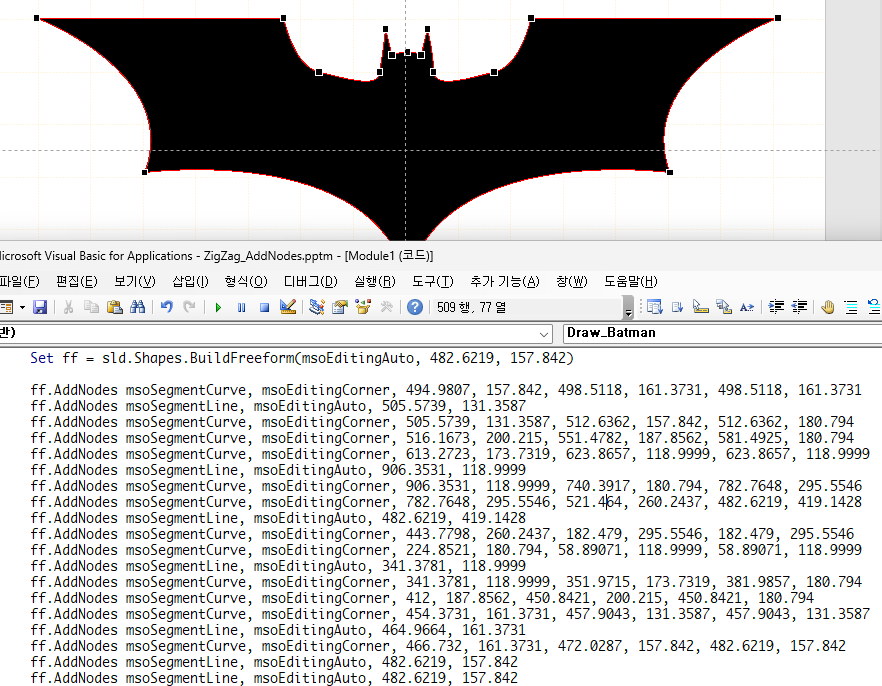Click the Uncomment Block icon
Screen dimensions: 882x686
pyautogui.click(x=874, y=307)
